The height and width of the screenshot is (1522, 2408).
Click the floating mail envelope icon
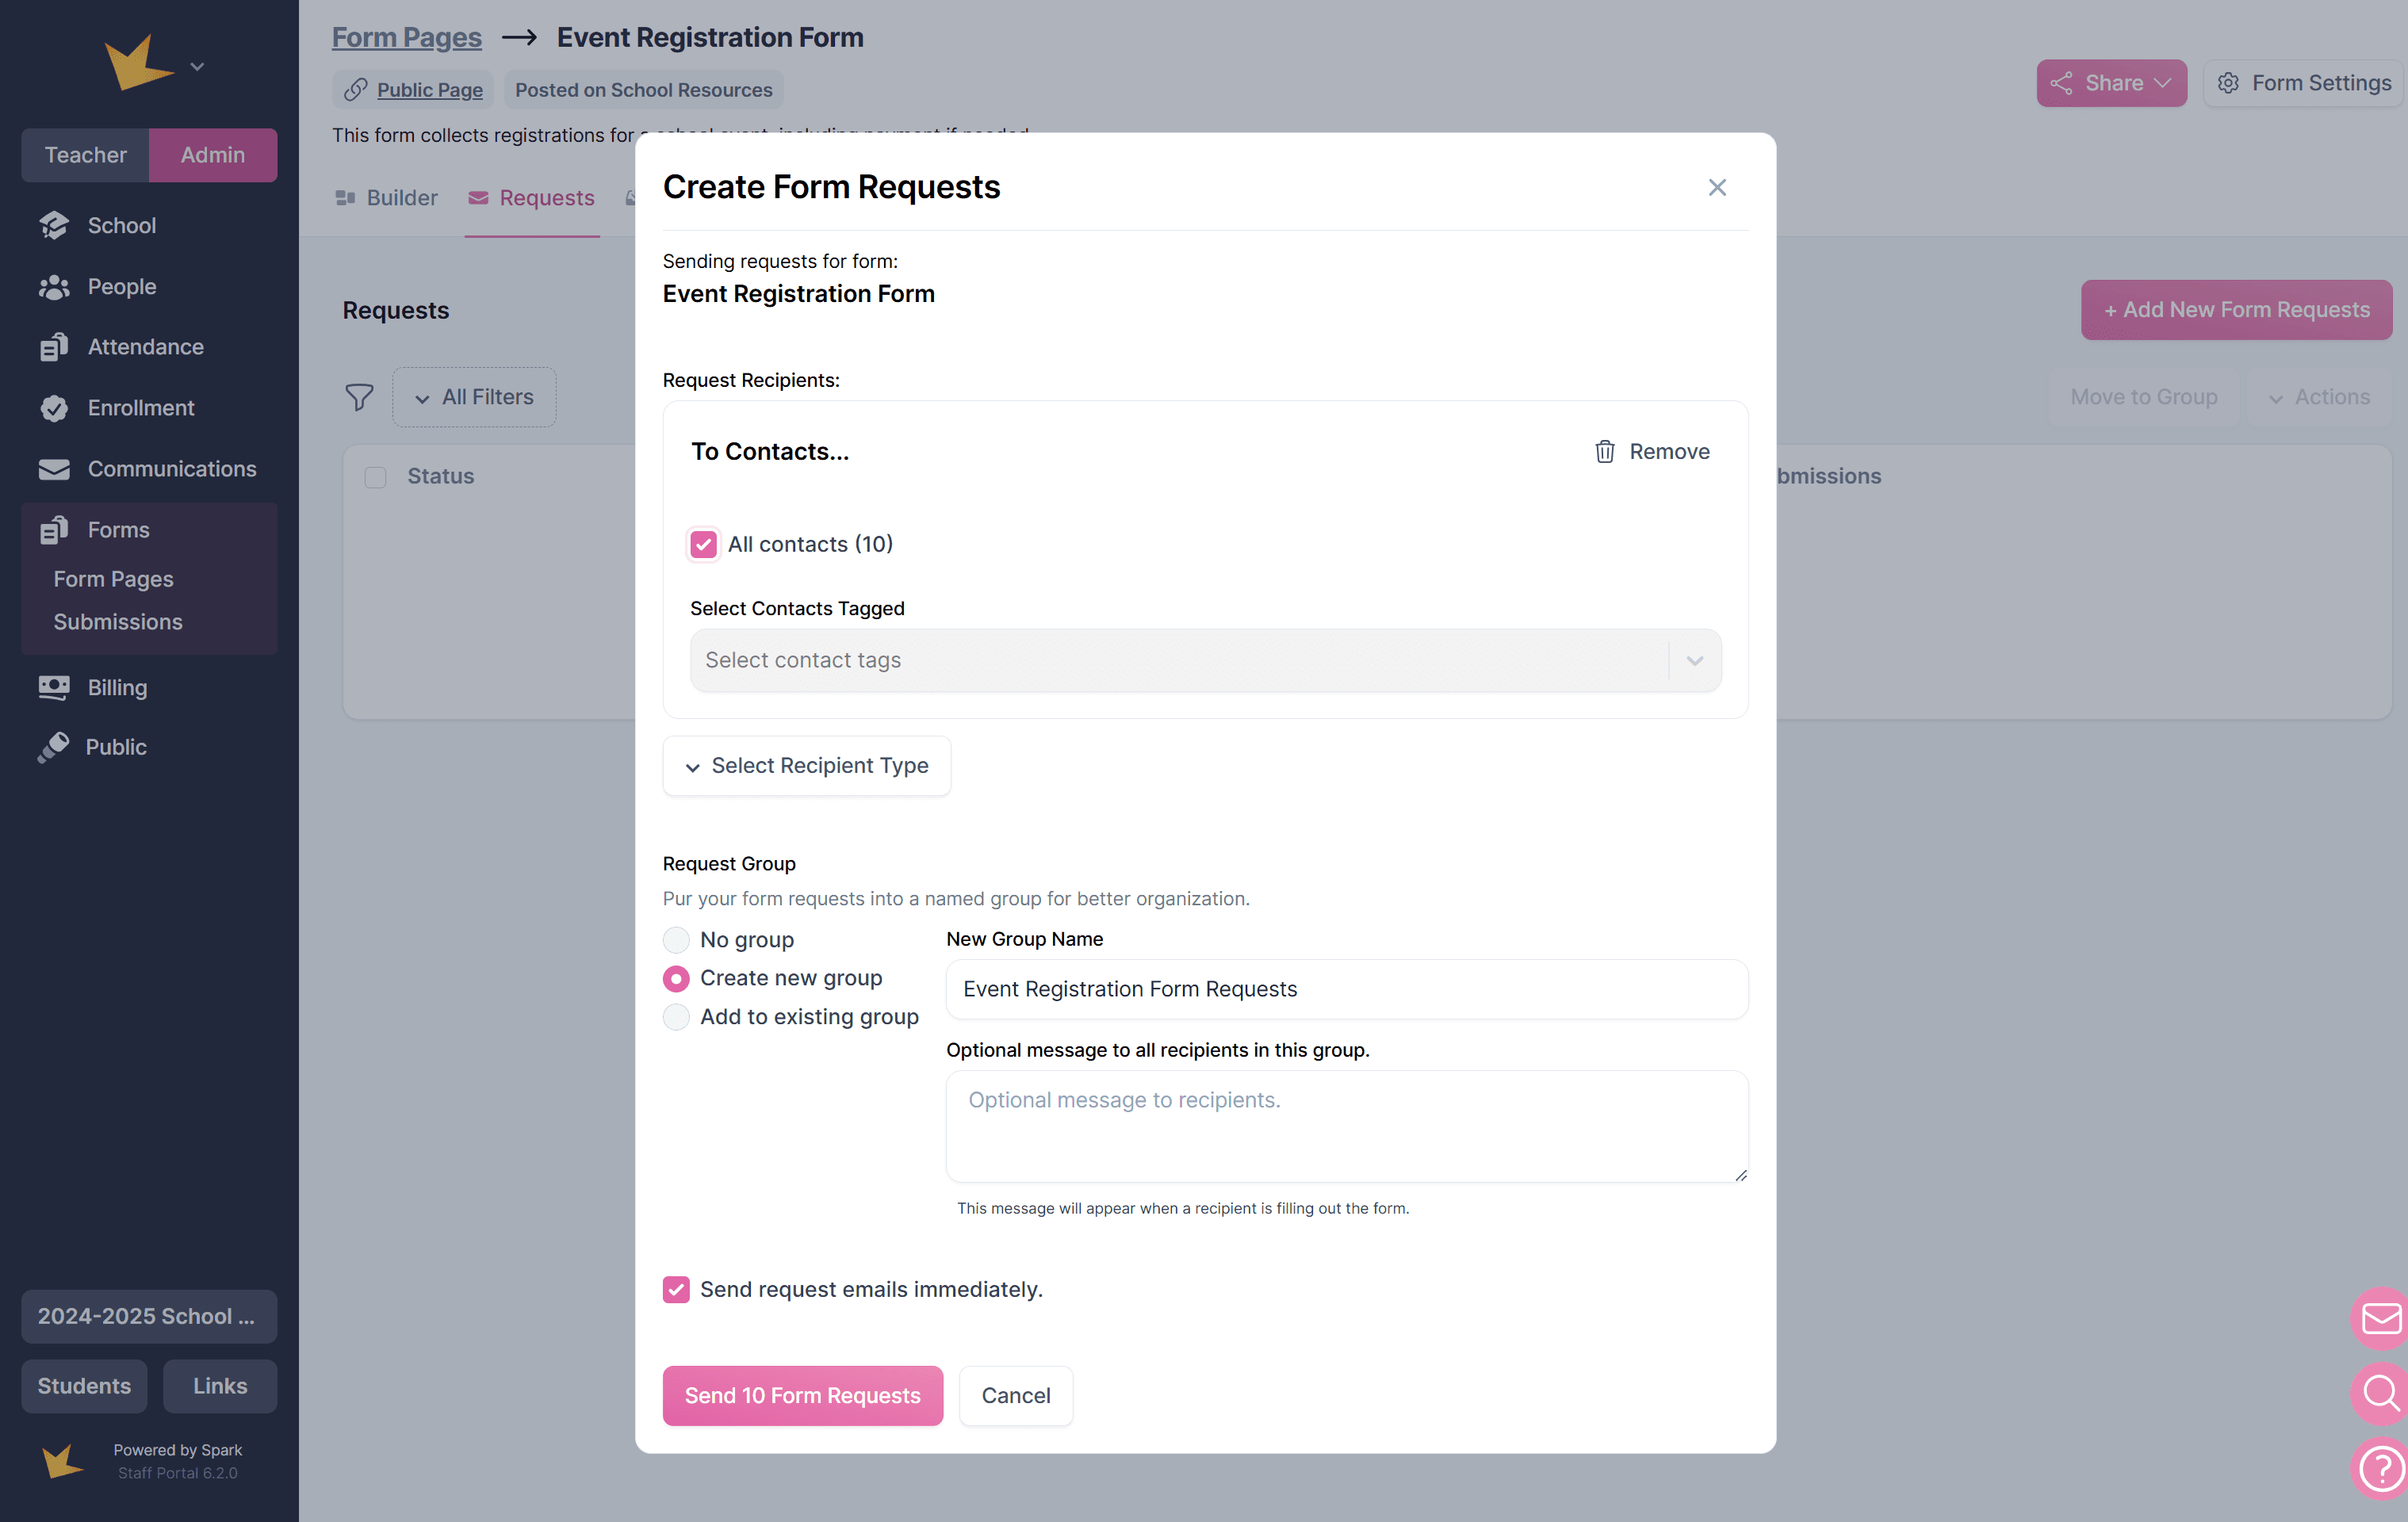[x=2380, y=1318]
